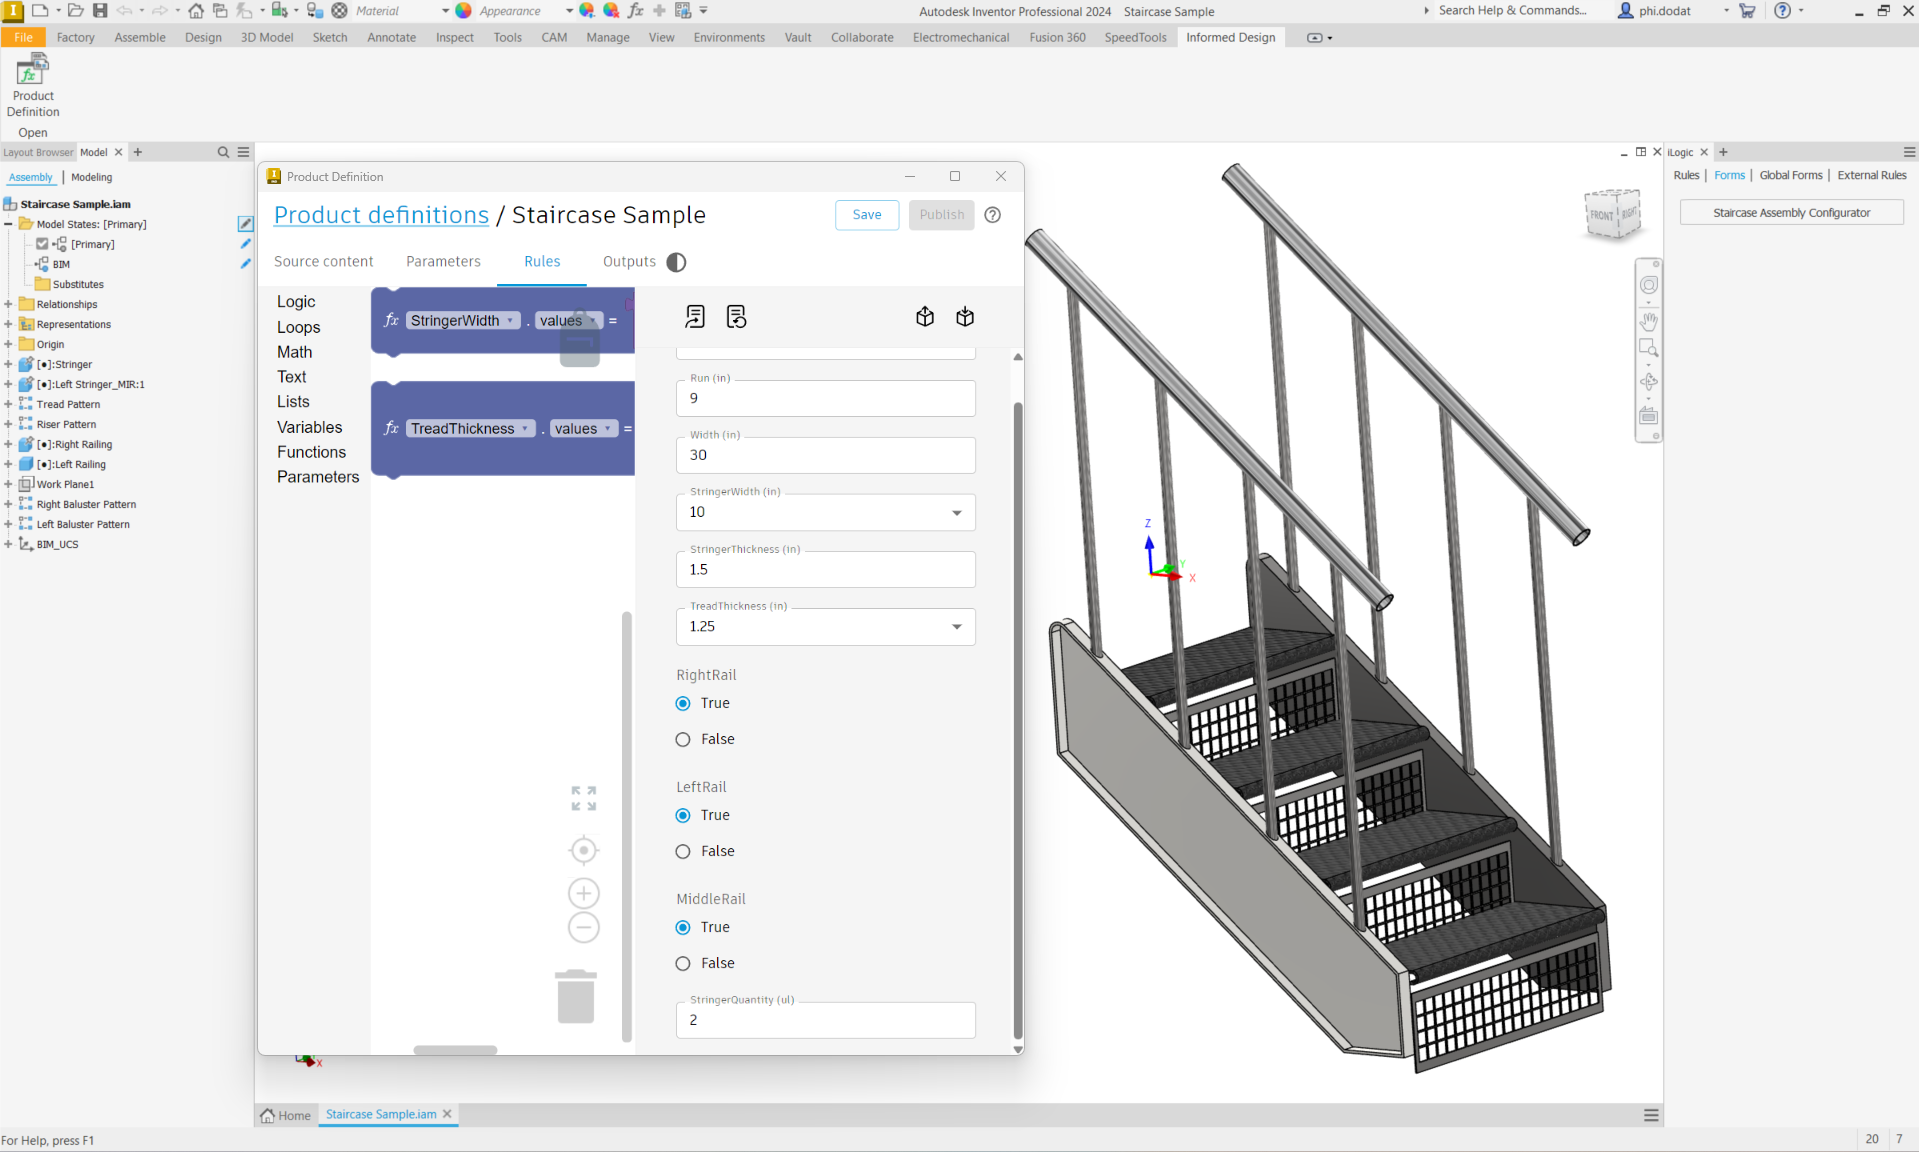
Task: Click the left cube icon above the form
Action: [x=925, y=317]
